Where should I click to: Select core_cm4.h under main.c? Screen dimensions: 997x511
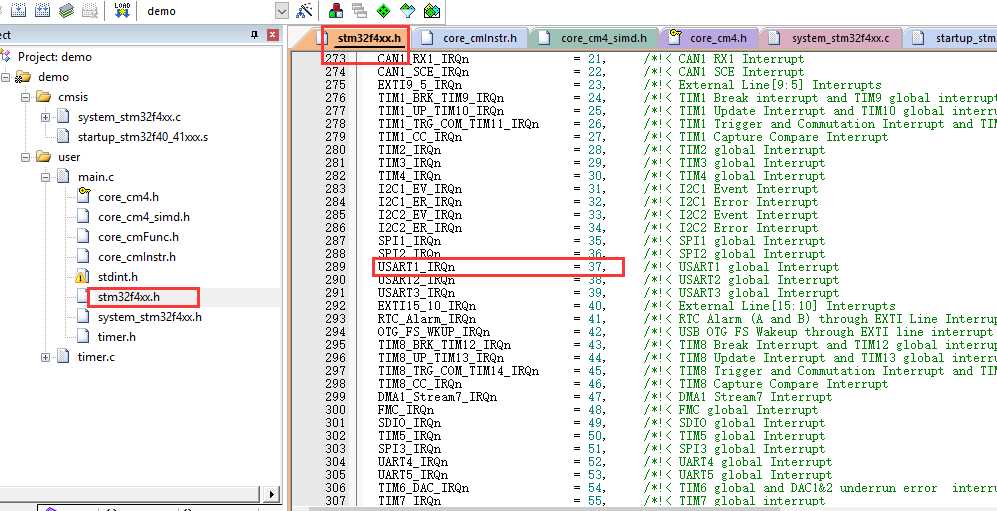pos(128,197)
